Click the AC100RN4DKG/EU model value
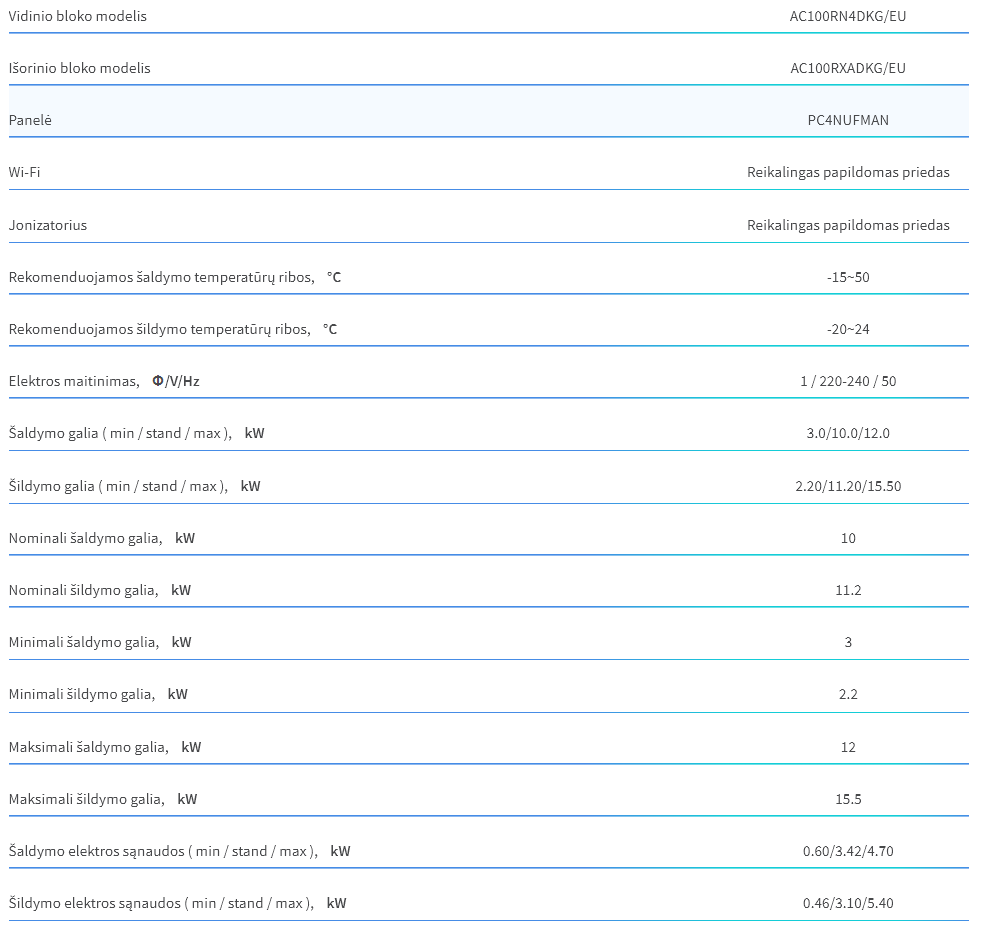Viewport: 992px width, 926px height. (x=848, y=16)
